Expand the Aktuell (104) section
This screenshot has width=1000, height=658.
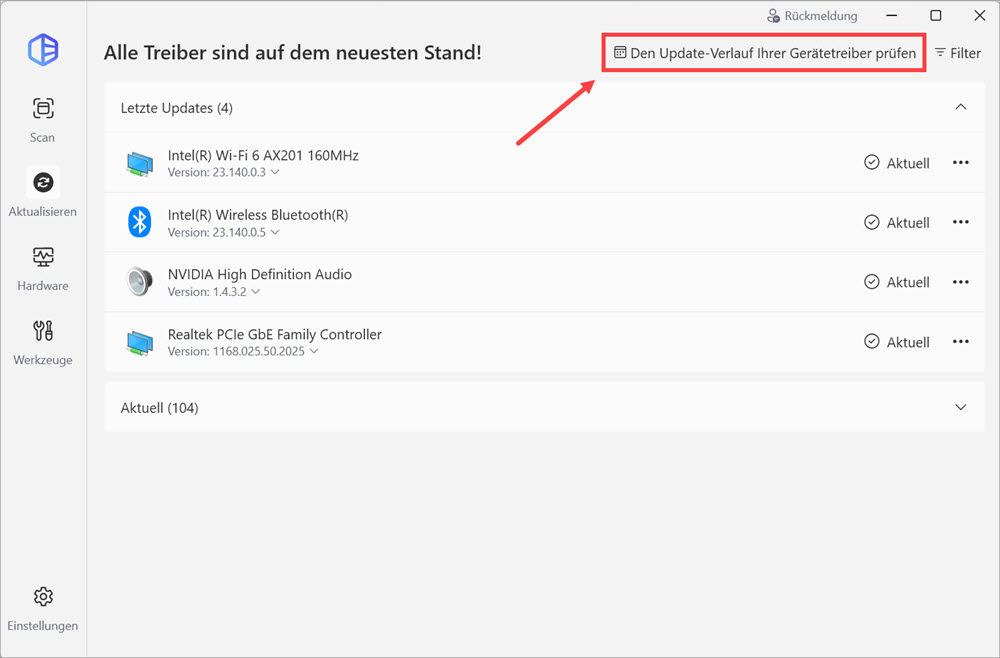click(960, 407)
